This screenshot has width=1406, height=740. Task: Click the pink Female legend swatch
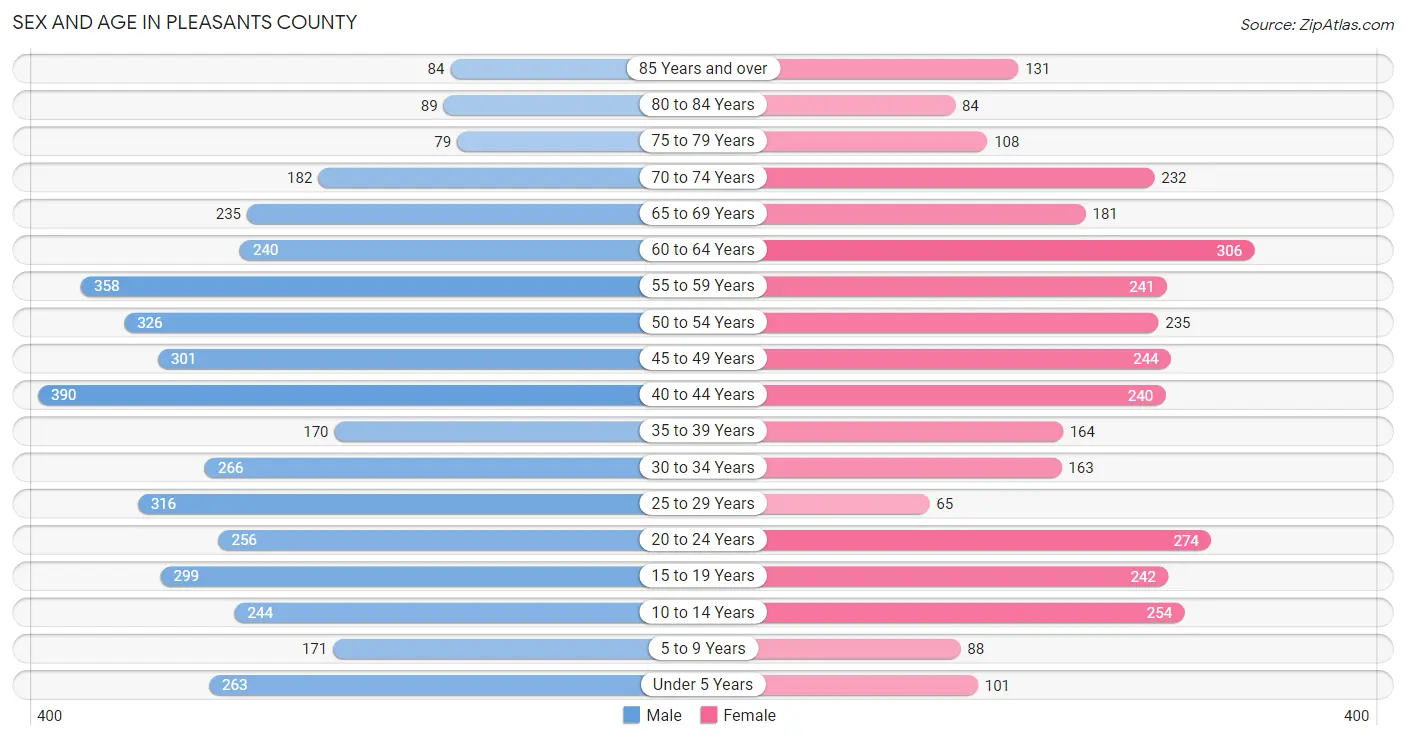pos(709,715)
